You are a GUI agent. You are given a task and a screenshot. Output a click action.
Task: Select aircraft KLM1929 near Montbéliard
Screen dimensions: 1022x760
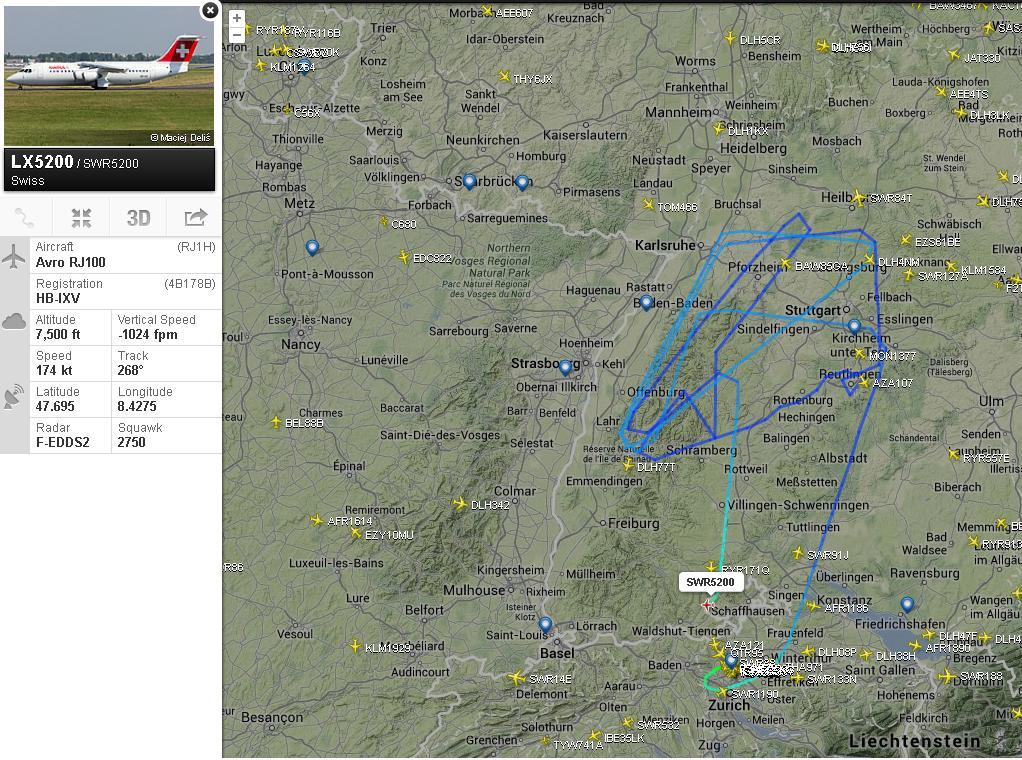click(x=355, y=646)
